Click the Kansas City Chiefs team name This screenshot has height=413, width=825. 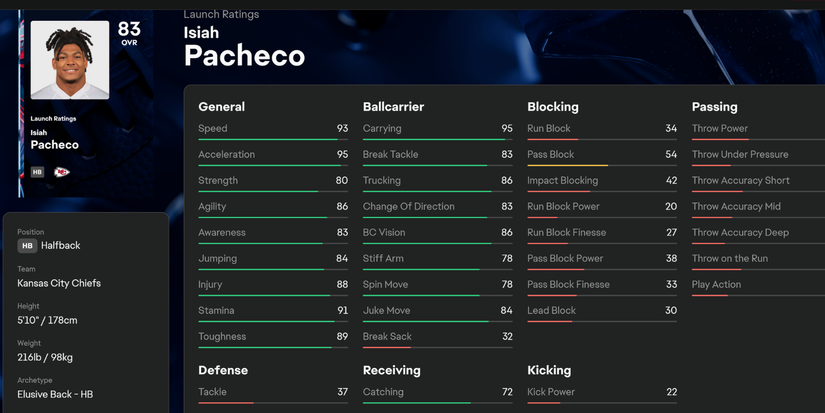(59, 283)
